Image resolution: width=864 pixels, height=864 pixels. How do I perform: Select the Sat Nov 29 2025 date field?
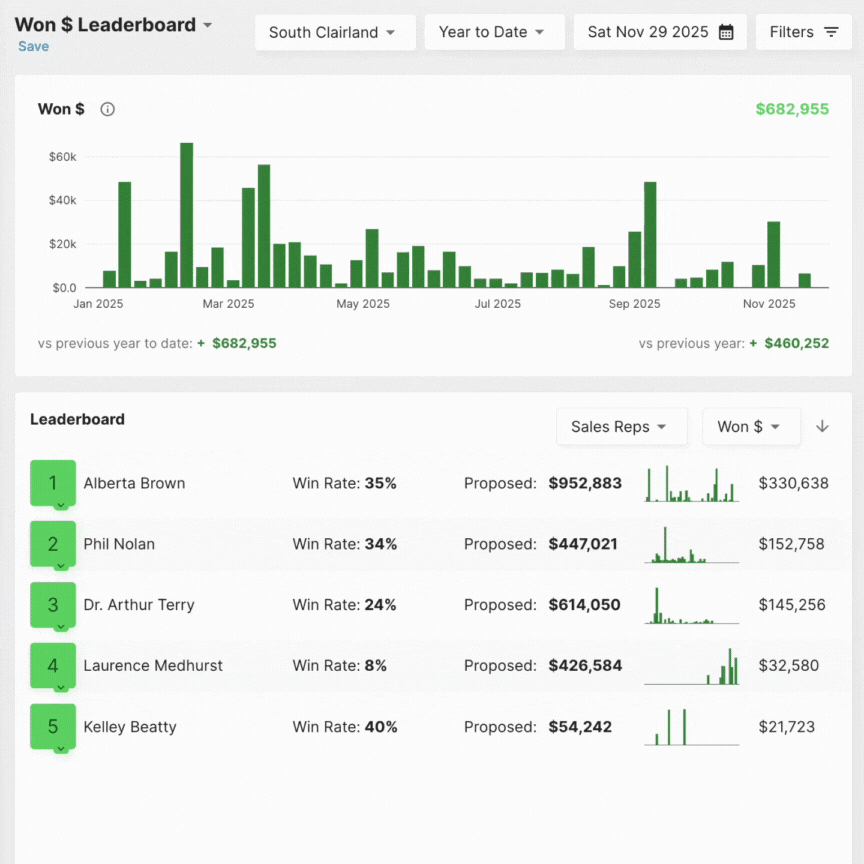point(648,32)
